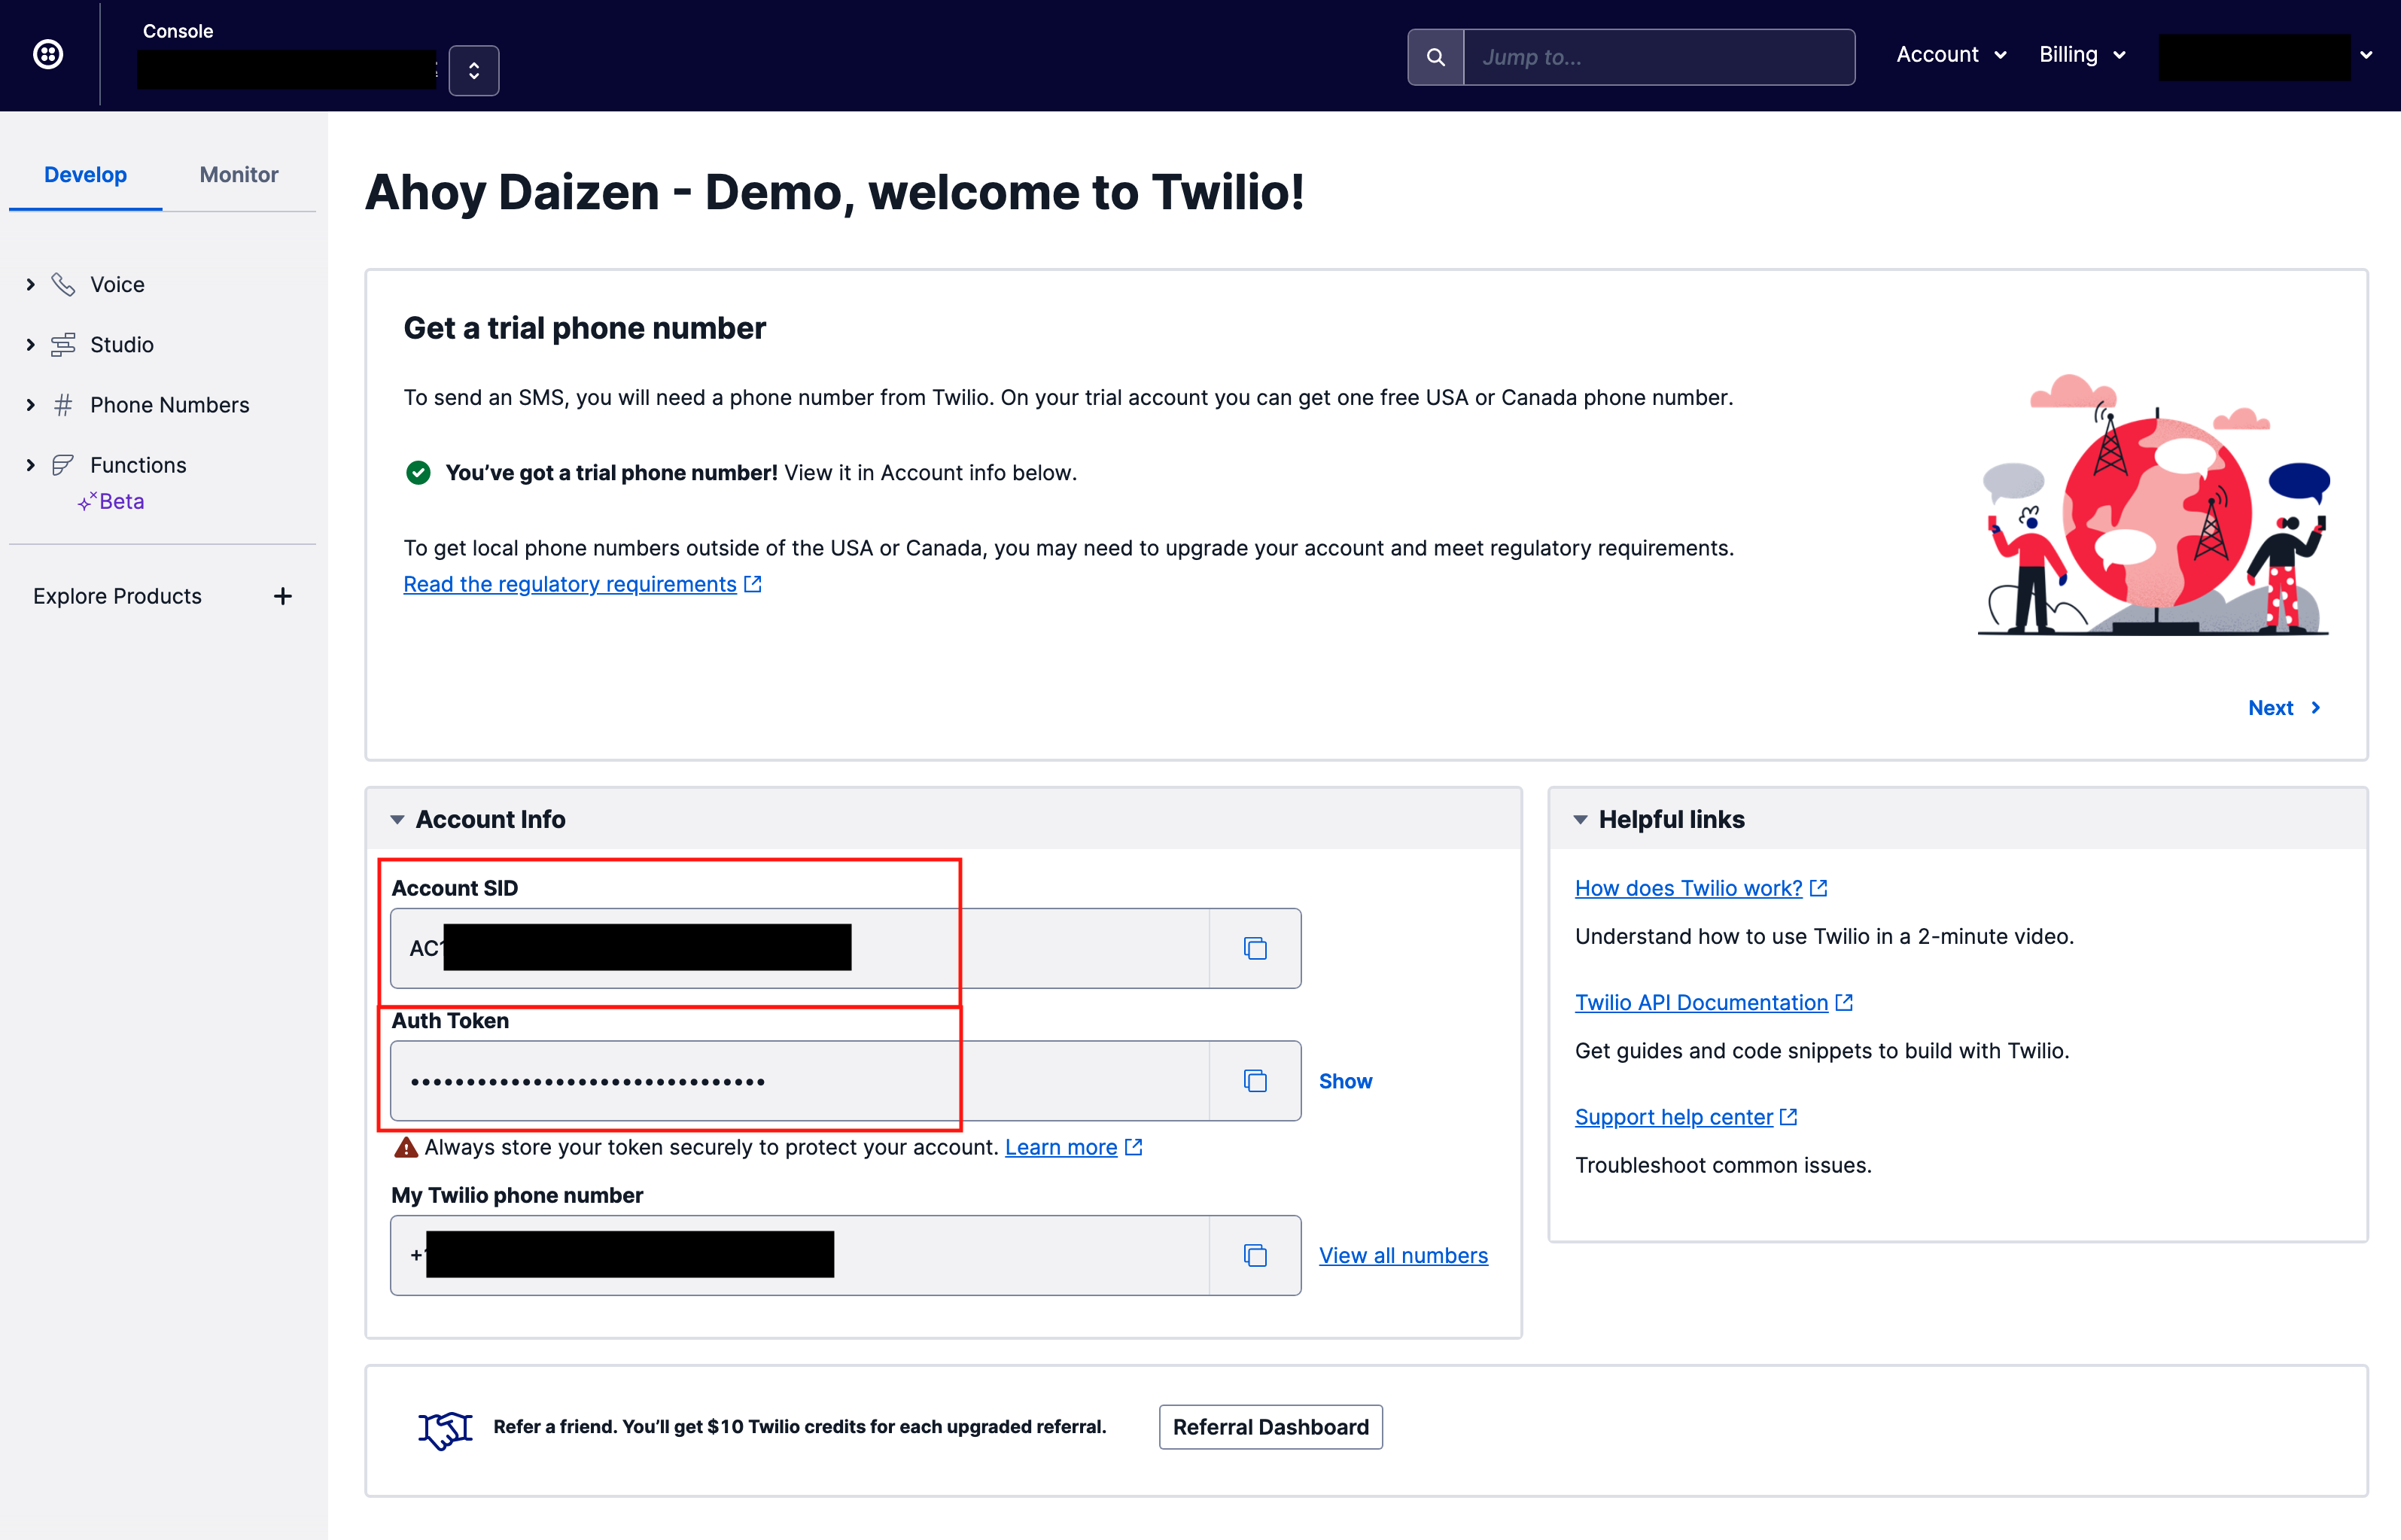Expand the Studio sidebar chevron

(x=30, y=345)
